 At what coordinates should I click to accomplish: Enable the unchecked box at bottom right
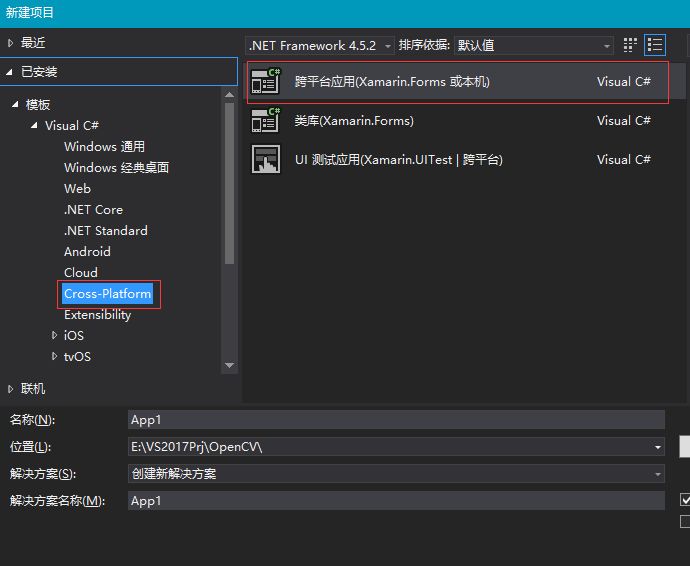click(685, 521)
